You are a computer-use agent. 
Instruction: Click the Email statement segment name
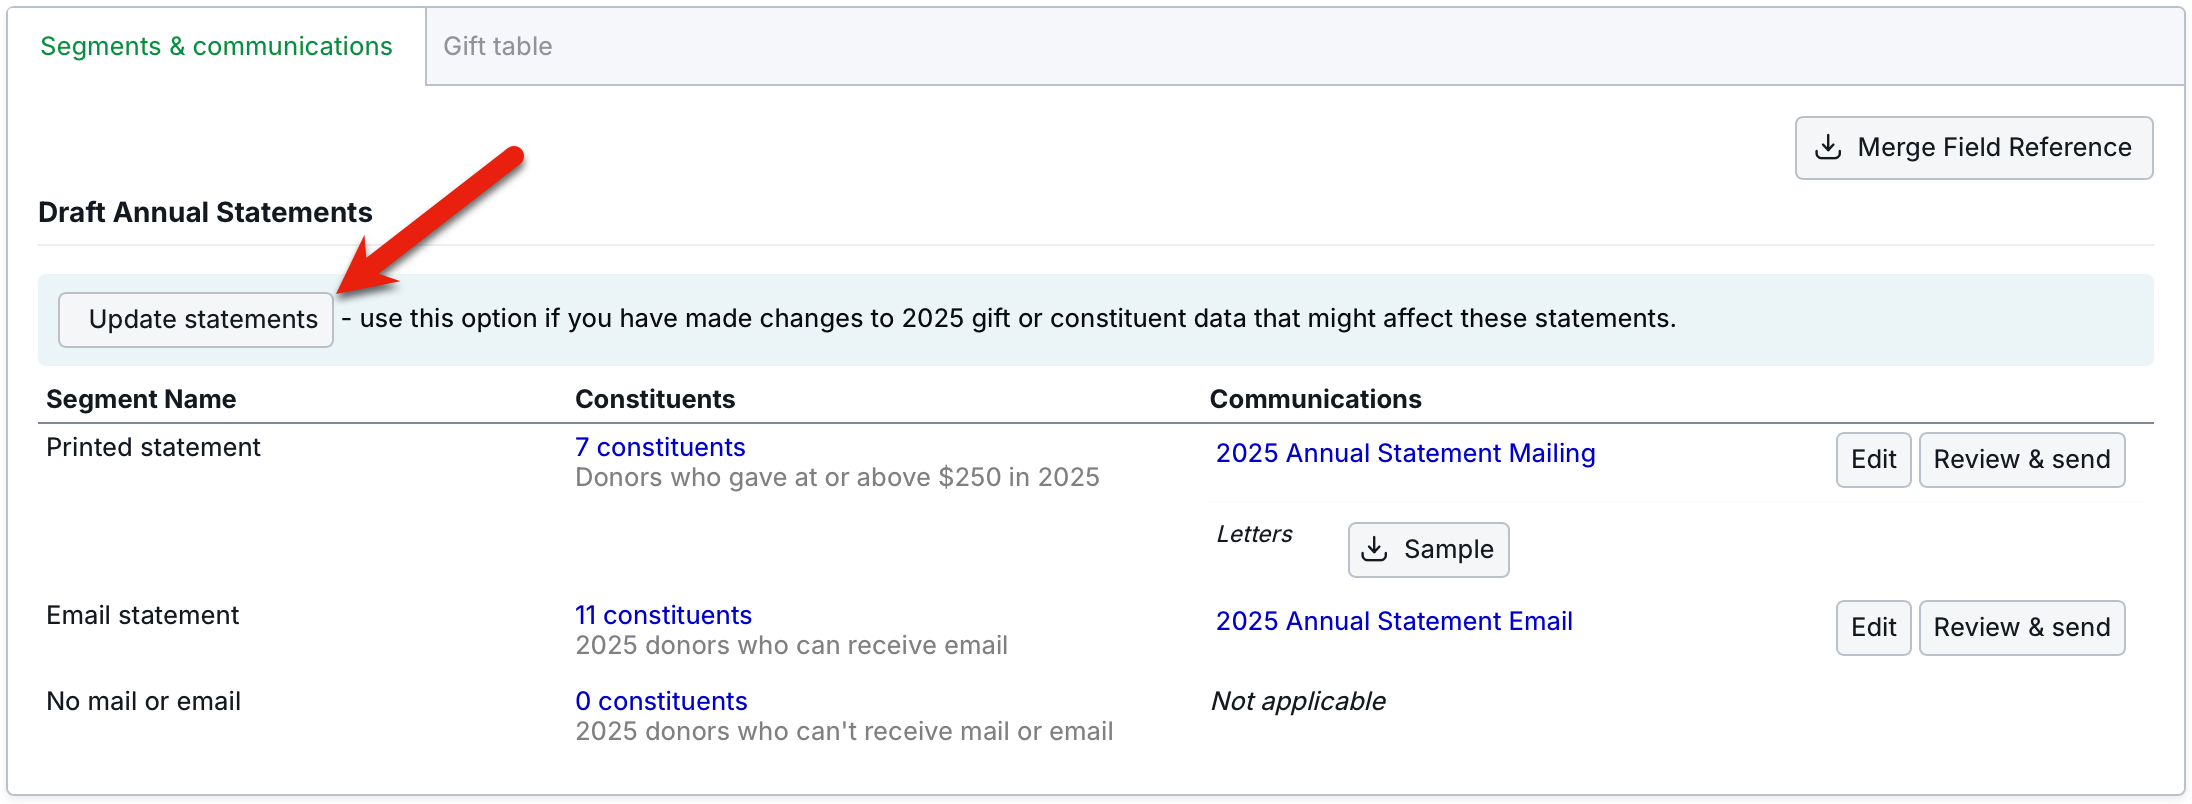point(143,615)
